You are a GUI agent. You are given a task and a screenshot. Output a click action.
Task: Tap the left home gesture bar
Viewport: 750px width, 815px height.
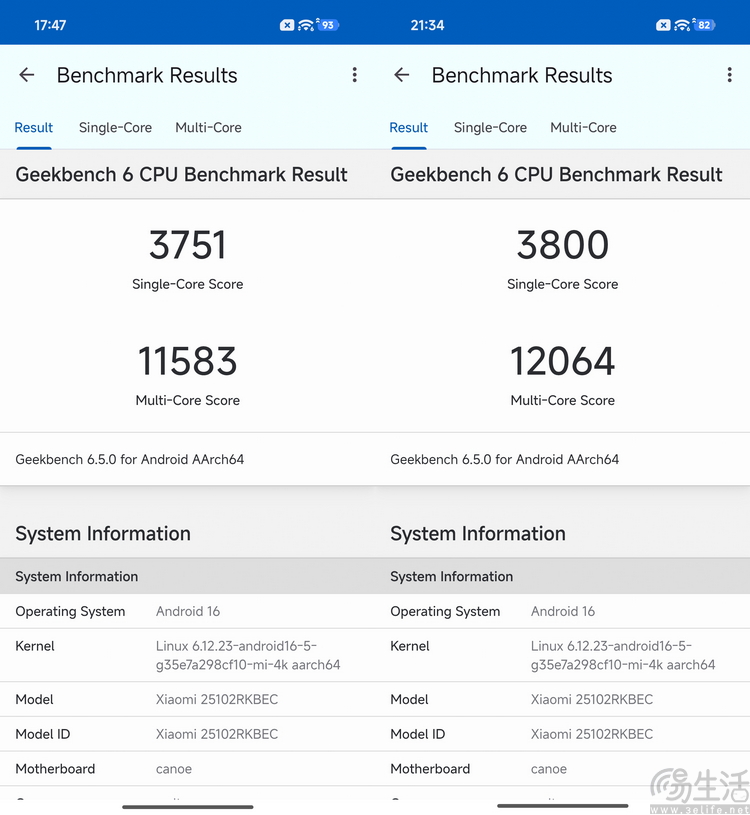coord(188,806)
